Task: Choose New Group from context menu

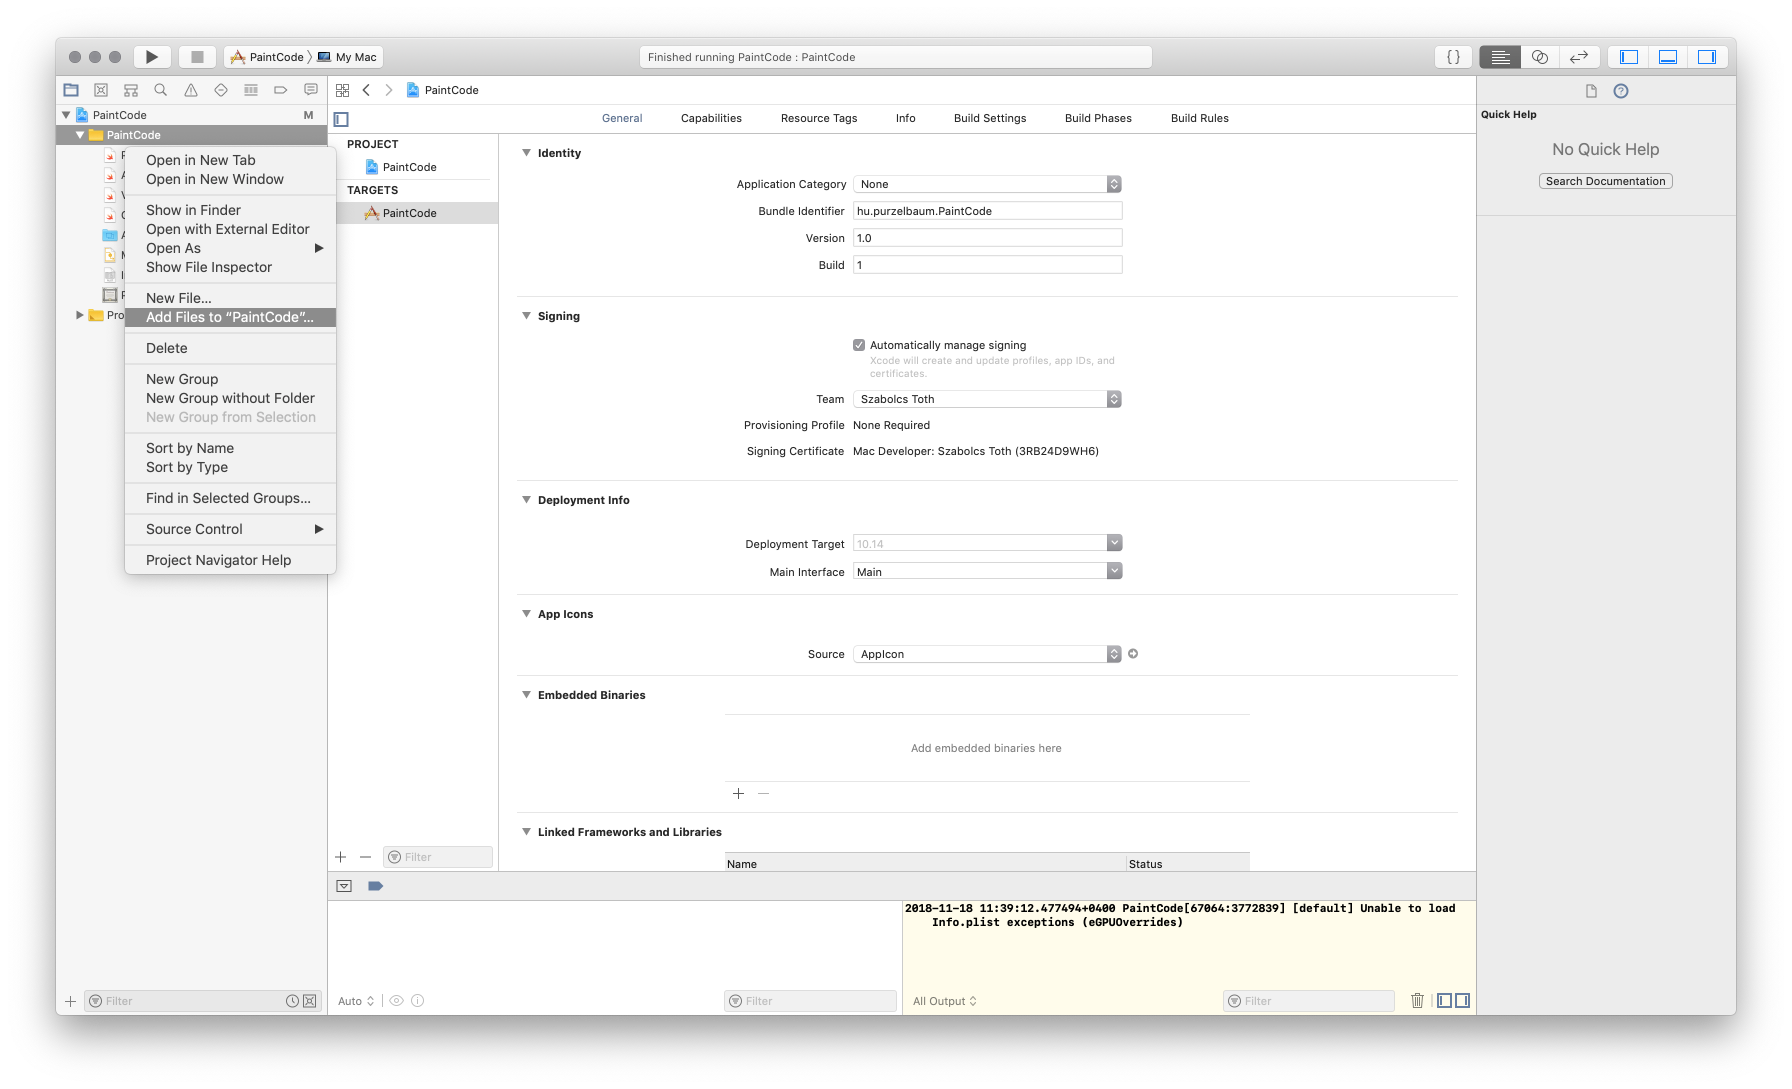Action: click(x=230, y=379)
